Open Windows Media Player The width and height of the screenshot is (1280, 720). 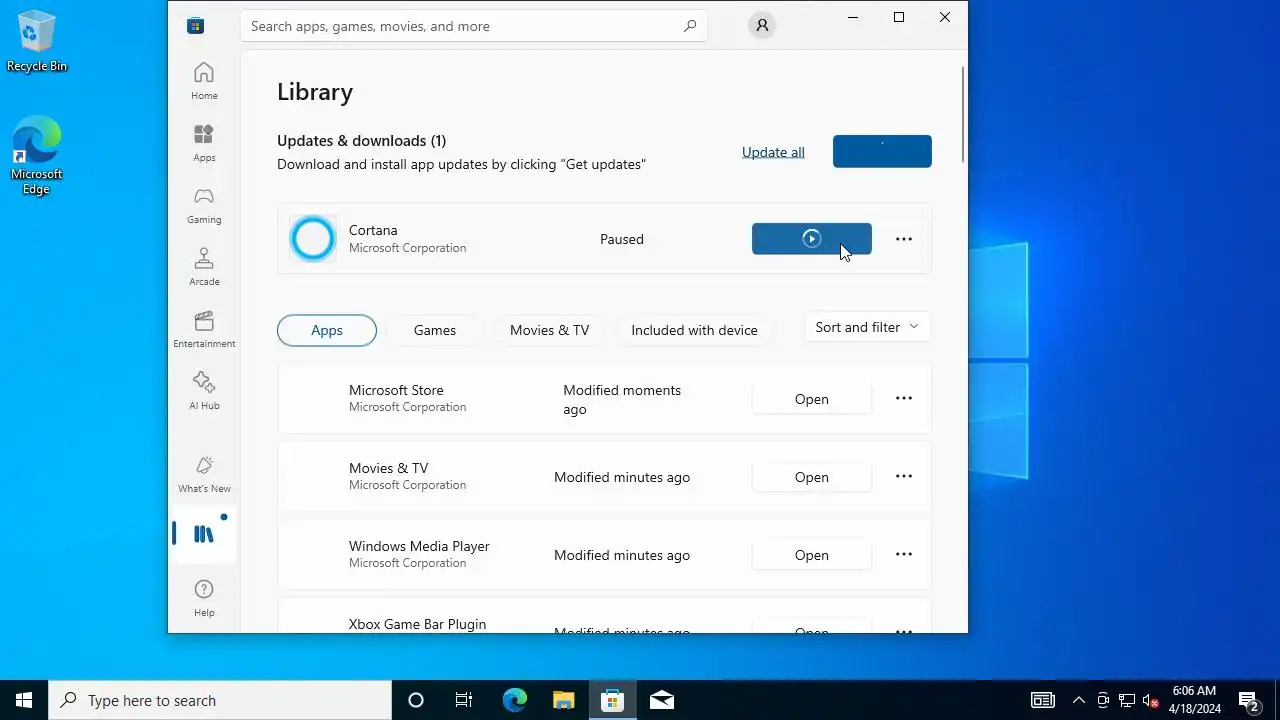pyautogui.click(x=812, y=555)
